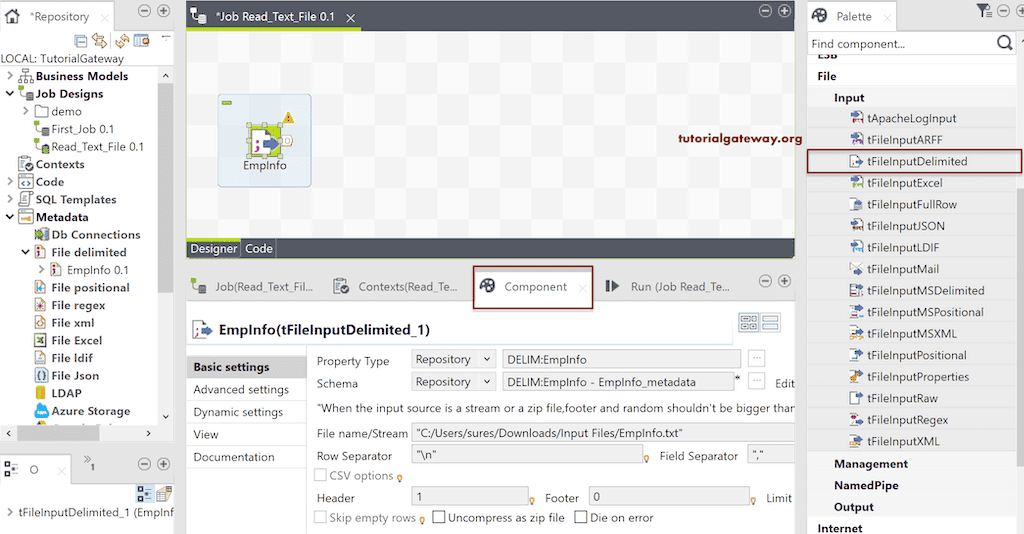Switch to the Component tab
This screenshot has width=1024, height=534.
(x=533, y=287)
